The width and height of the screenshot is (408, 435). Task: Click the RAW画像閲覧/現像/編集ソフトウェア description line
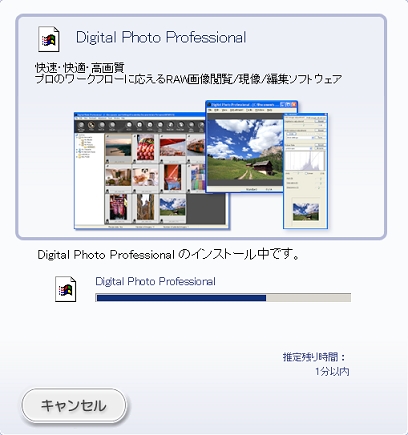point(189,79)
